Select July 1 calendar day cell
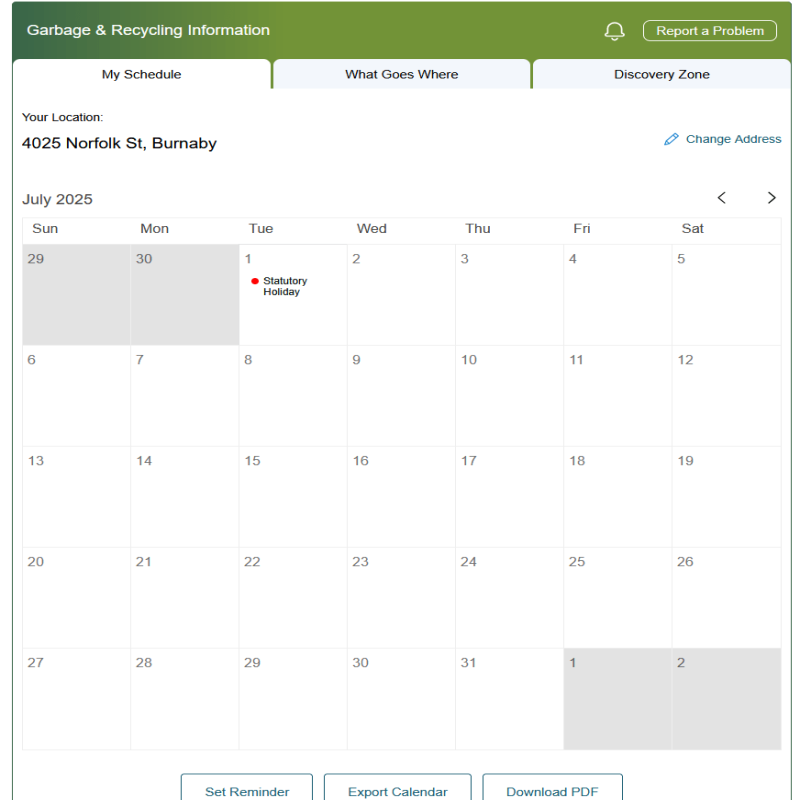The height and width of the screenshot is (800, 800). pyautogui.click(x=293, y=295)
